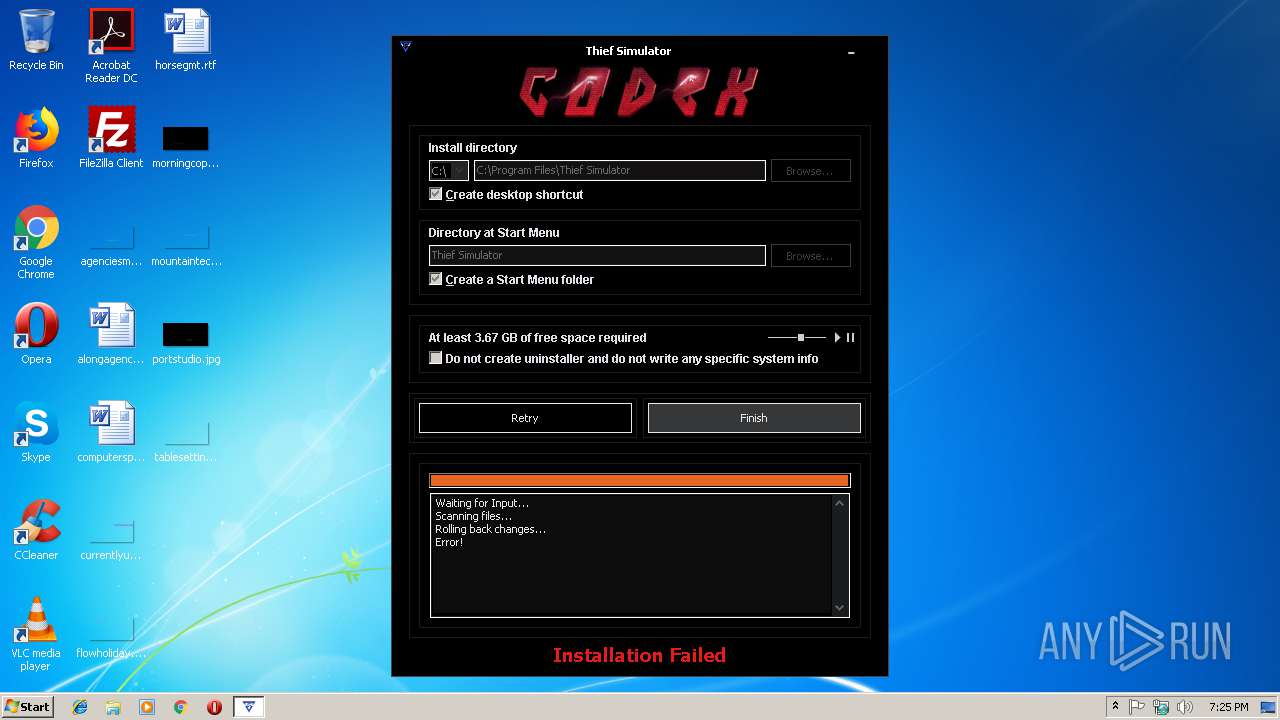The height and width of the screenshot is (720, 1280).
Task: Open Internet Explorer from the taskbar
Action: pos(80,707)
